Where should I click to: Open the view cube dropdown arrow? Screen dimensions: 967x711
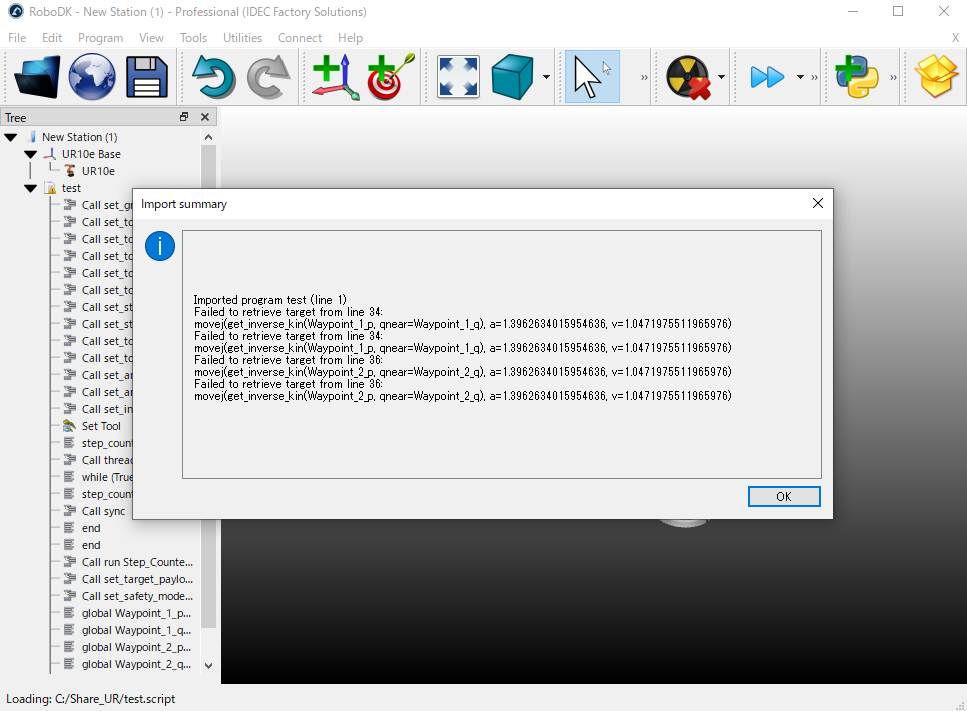coord(546,77)
